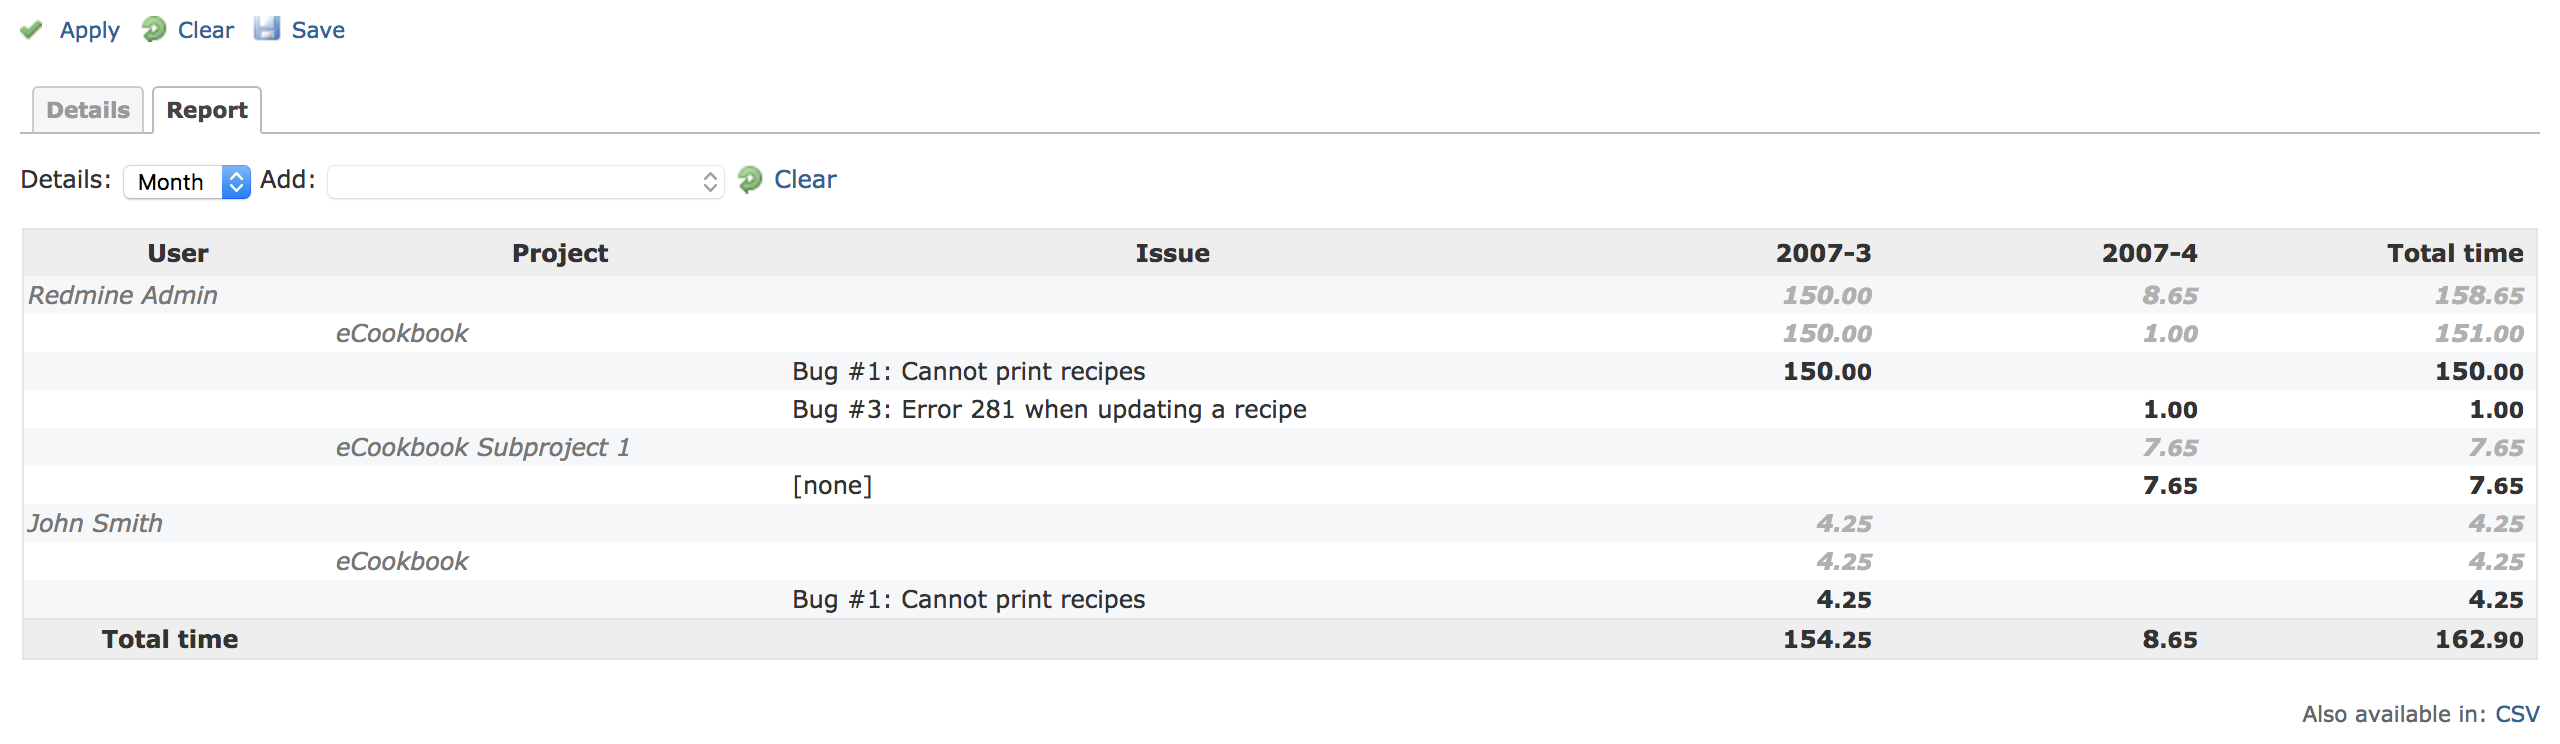
Task: Click the 2007-3 column header
Action: [x=1823, y=253]
